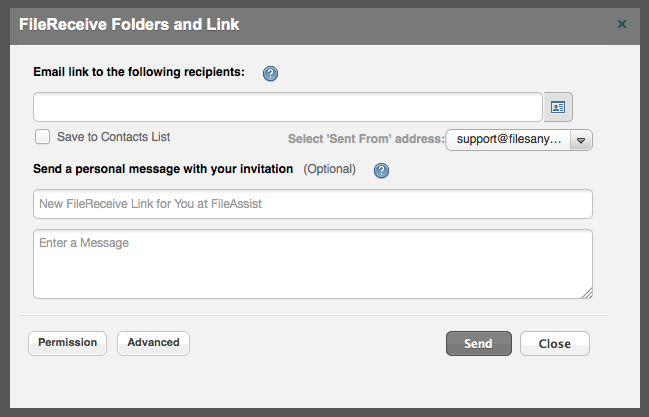This screenshot has width=649, height=417.
Task: Click the Select 'Sent From' address label
Action: [365, 139]
